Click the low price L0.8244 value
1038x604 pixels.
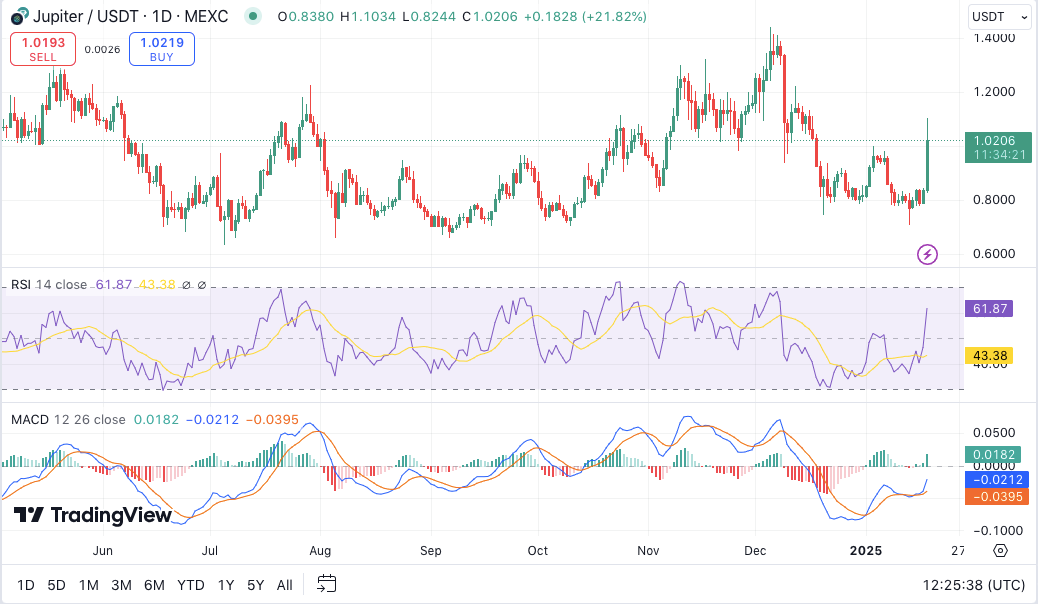428,17
